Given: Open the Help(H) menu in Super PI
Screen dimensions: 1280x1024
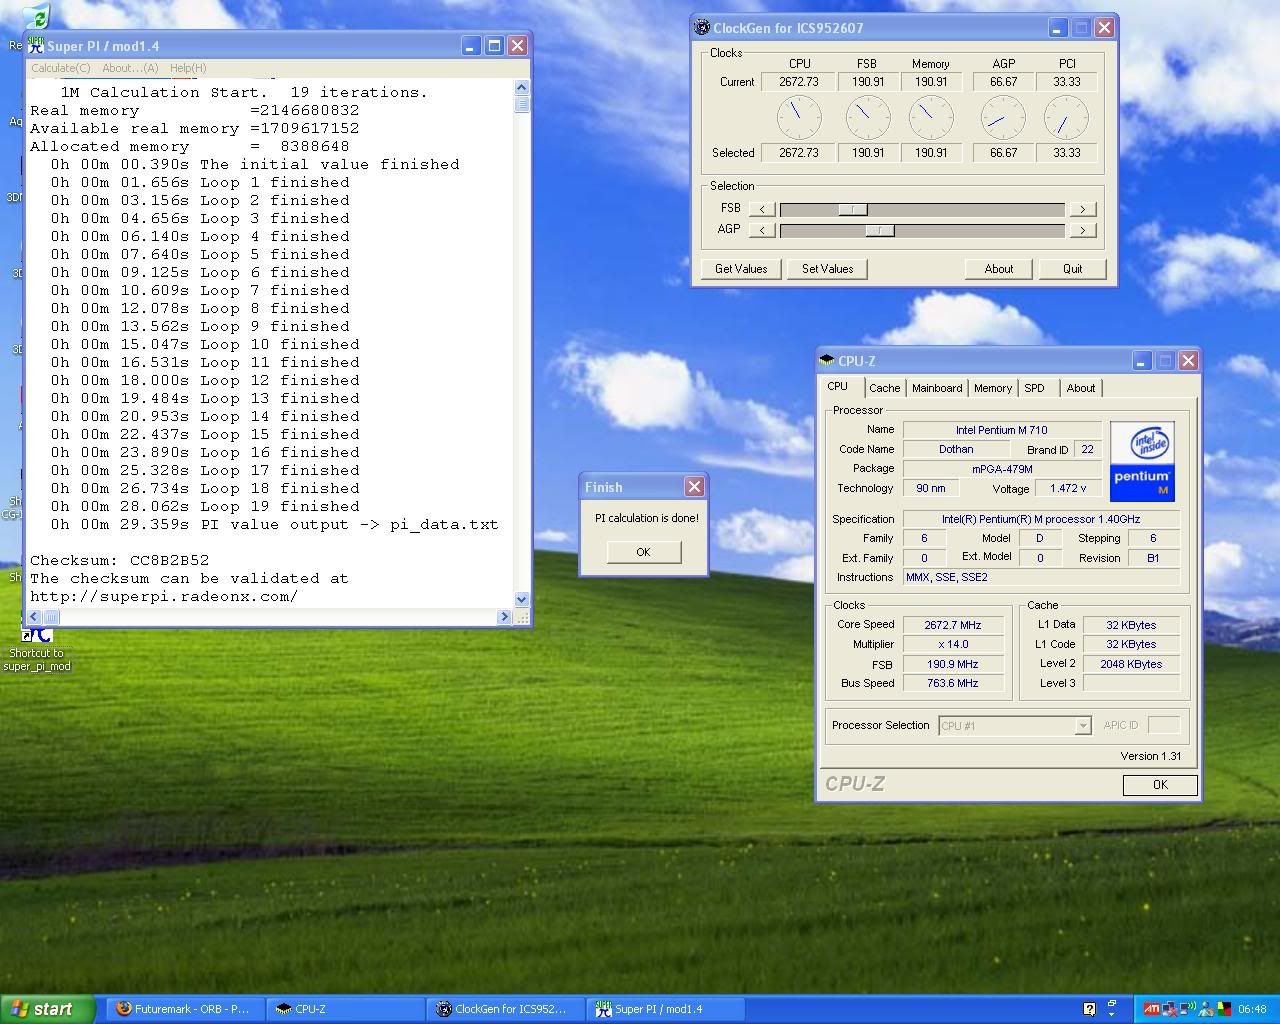Looking at the screenshot, I should pyautogui.click(x=188, y=68).
